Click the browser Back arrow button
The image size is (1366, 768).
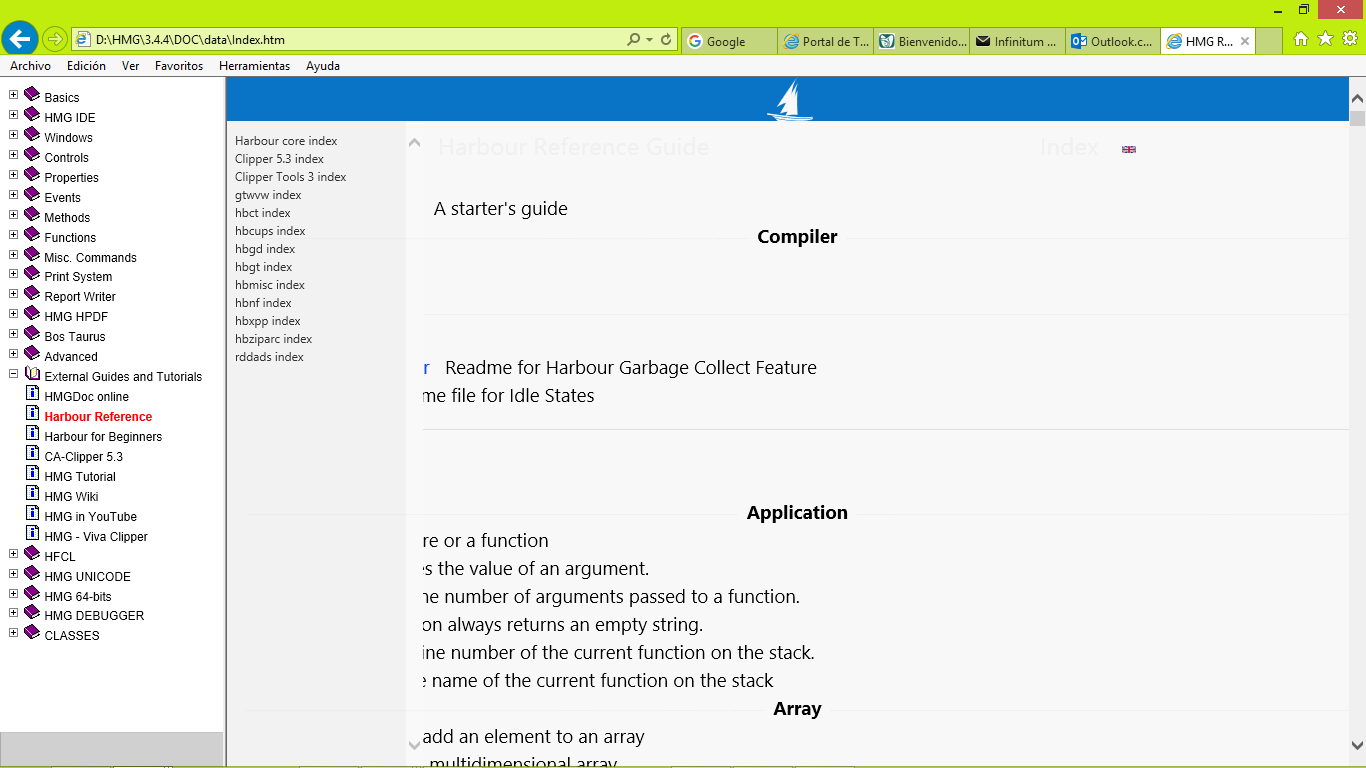[x=20, y=39]
